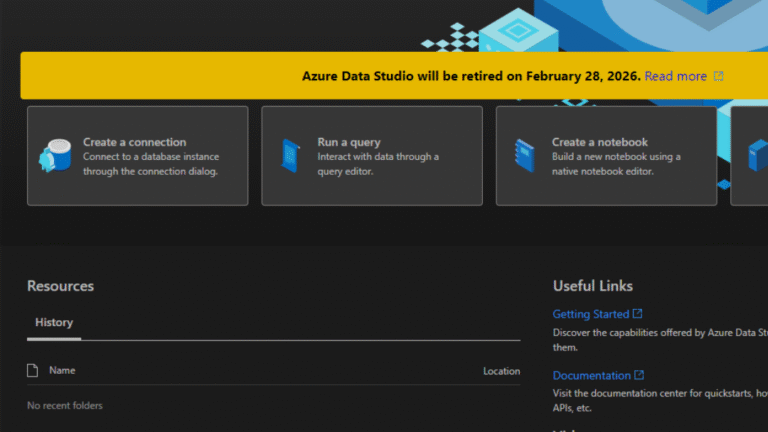Click the No recent folders text

[65, 406]
